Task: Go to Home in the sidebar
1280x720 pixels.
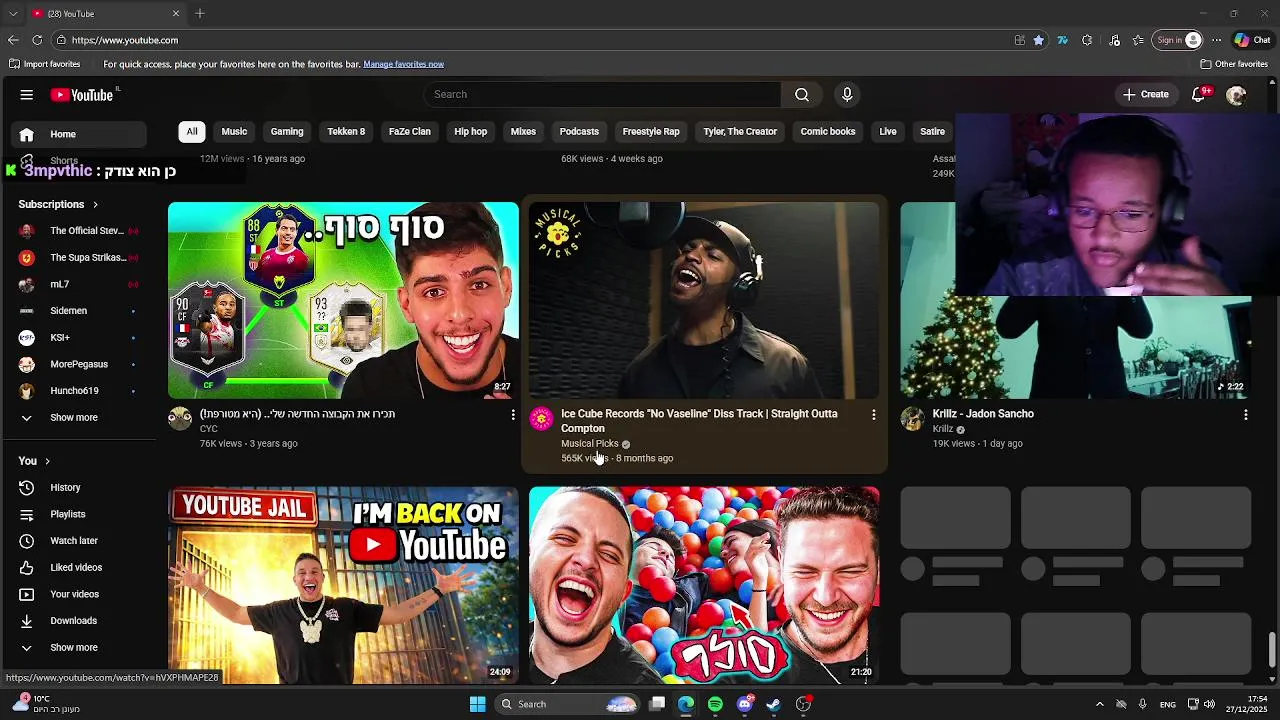Action: (x=79, y=134)
